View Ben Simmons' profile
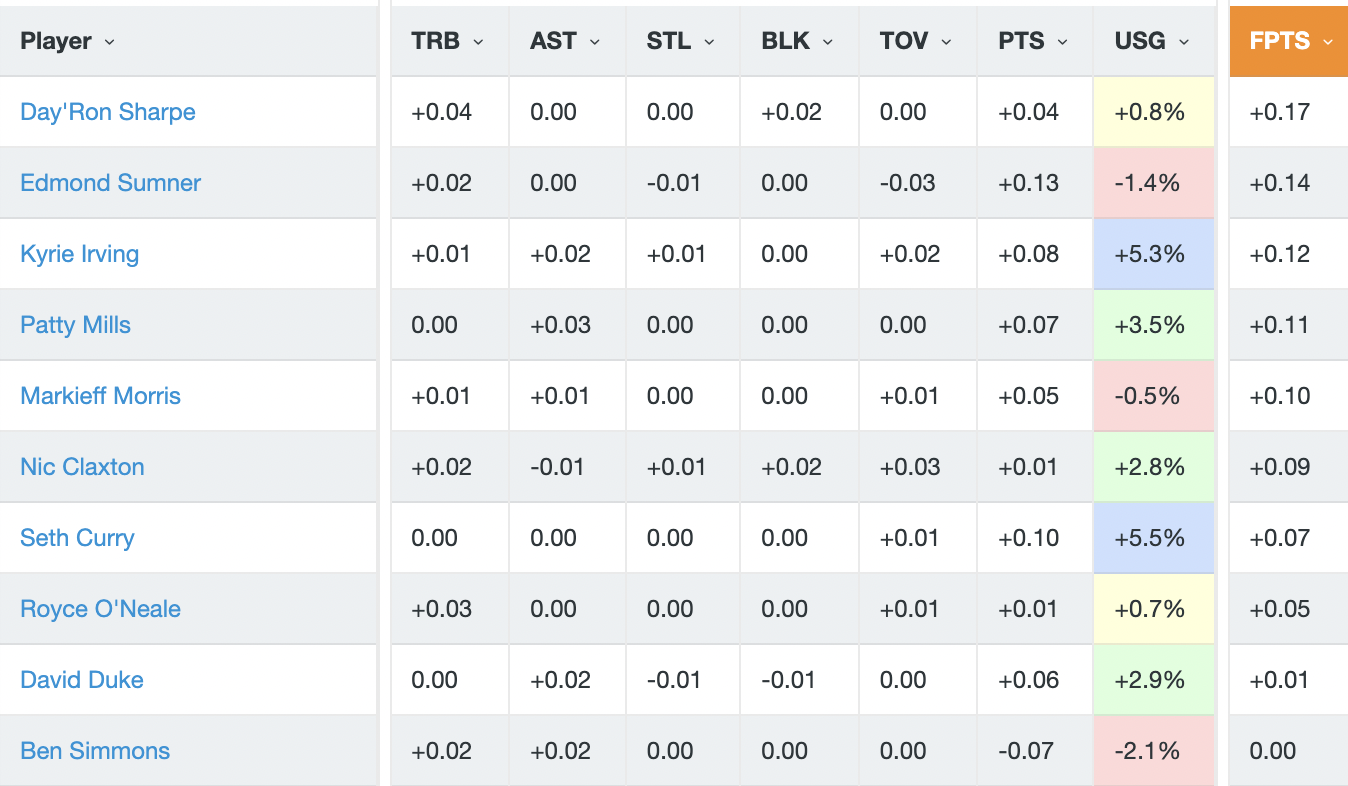 tap(95, 750)
